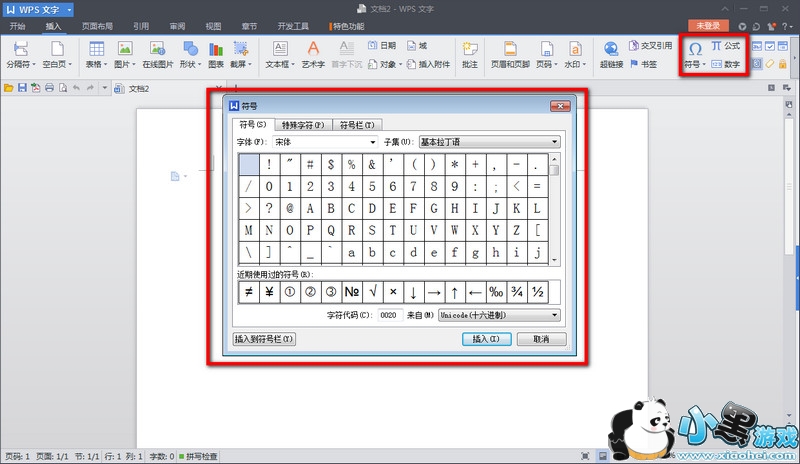Click the Omega symbol icon in ribbon
This screenshot has height=464, width=800.
(694, 47)
